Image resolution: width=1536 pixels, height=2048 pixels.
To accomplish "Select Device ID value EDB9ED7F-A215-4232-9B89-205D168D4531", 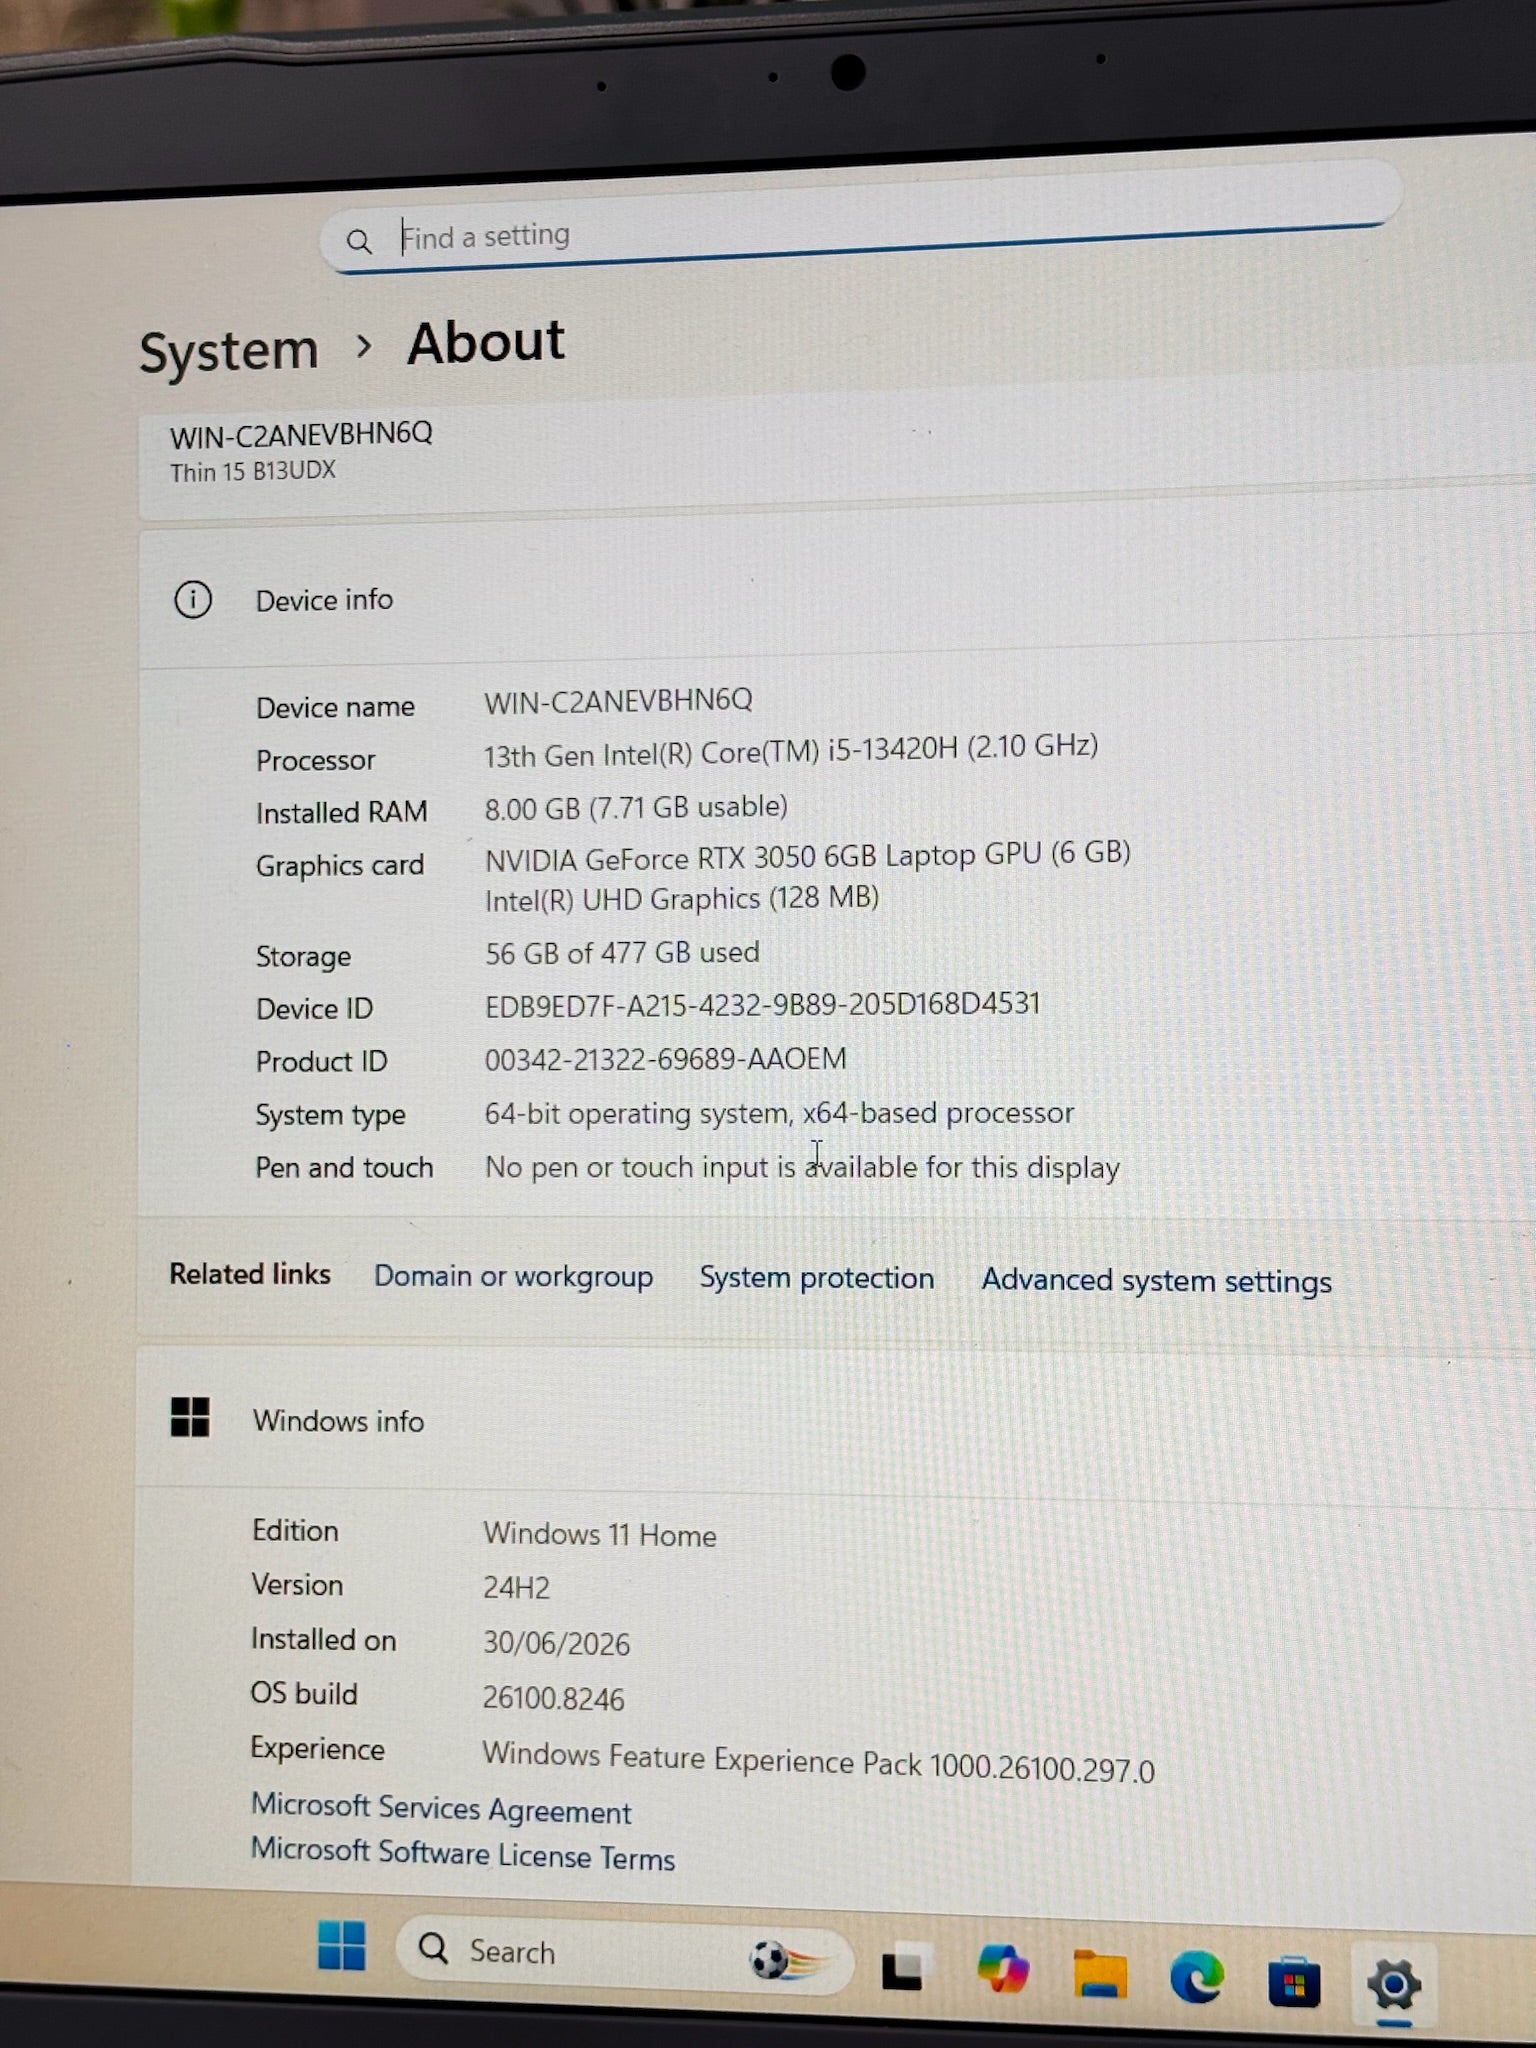I will [762, 1004].
